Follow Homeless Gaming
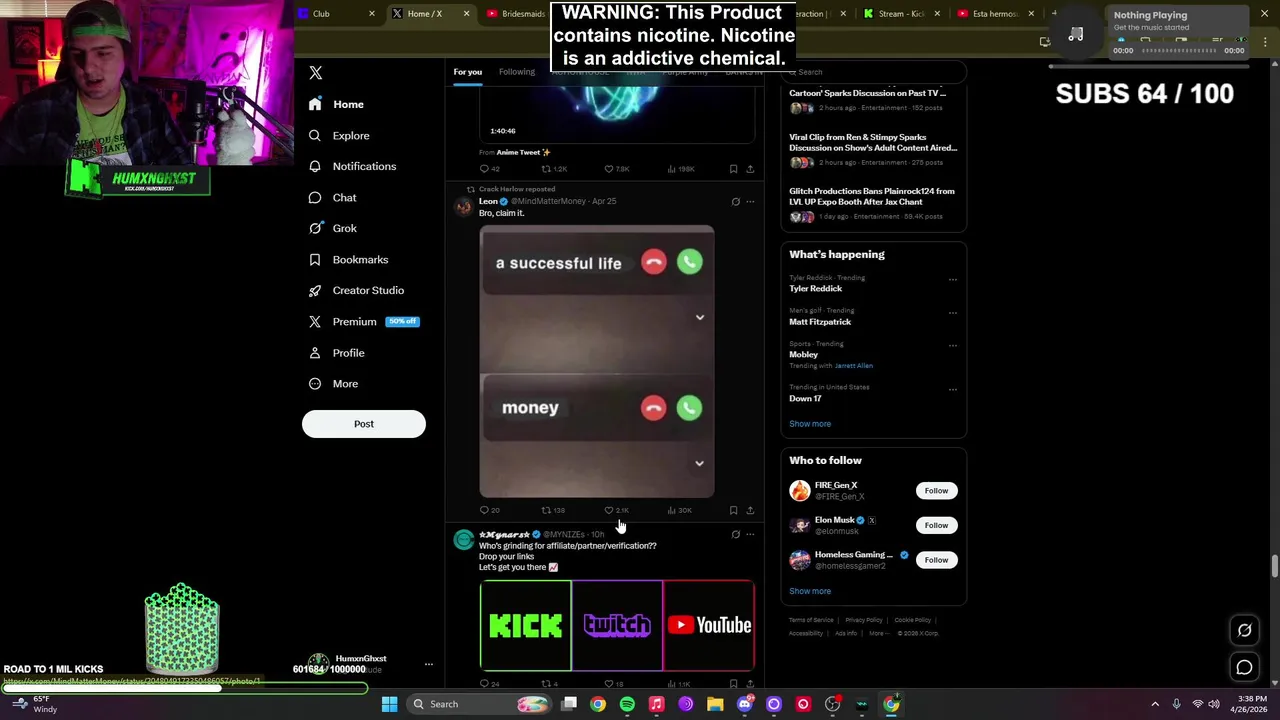 [936, 560]
